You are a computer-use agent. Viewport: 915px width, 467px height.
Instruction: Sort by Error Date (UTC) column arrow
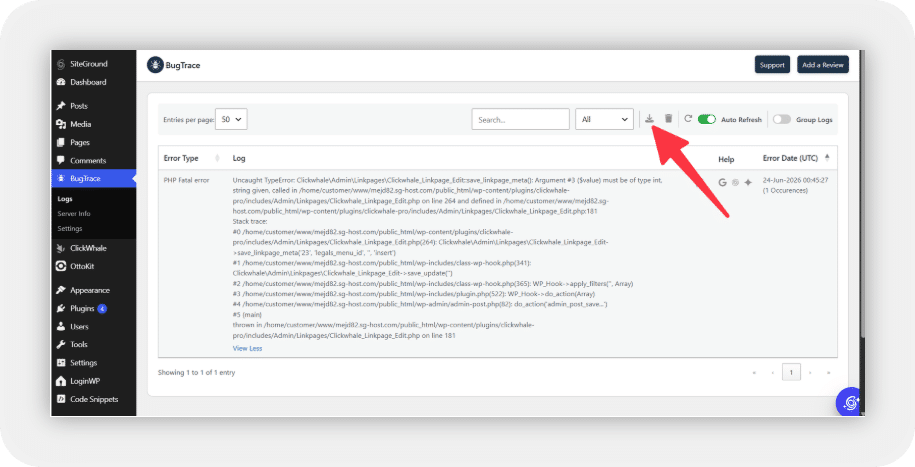click(827, 158)
